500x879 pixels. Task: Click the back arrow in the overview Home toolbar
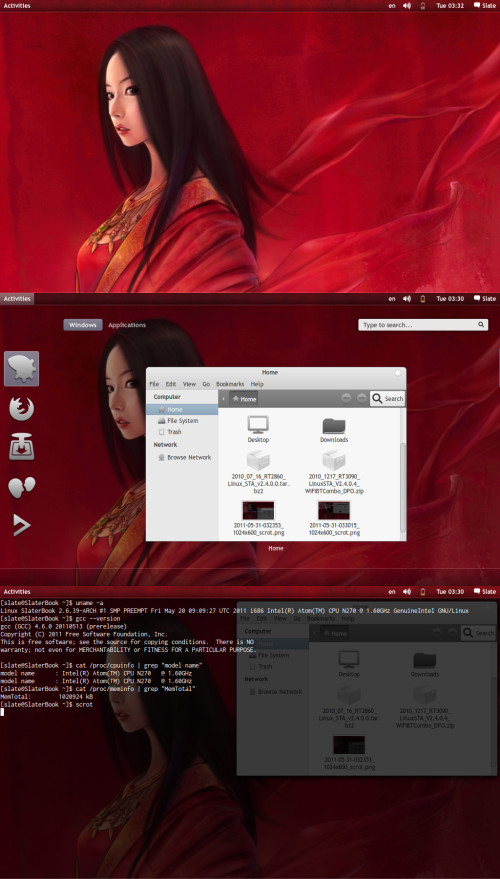(346, 398)
